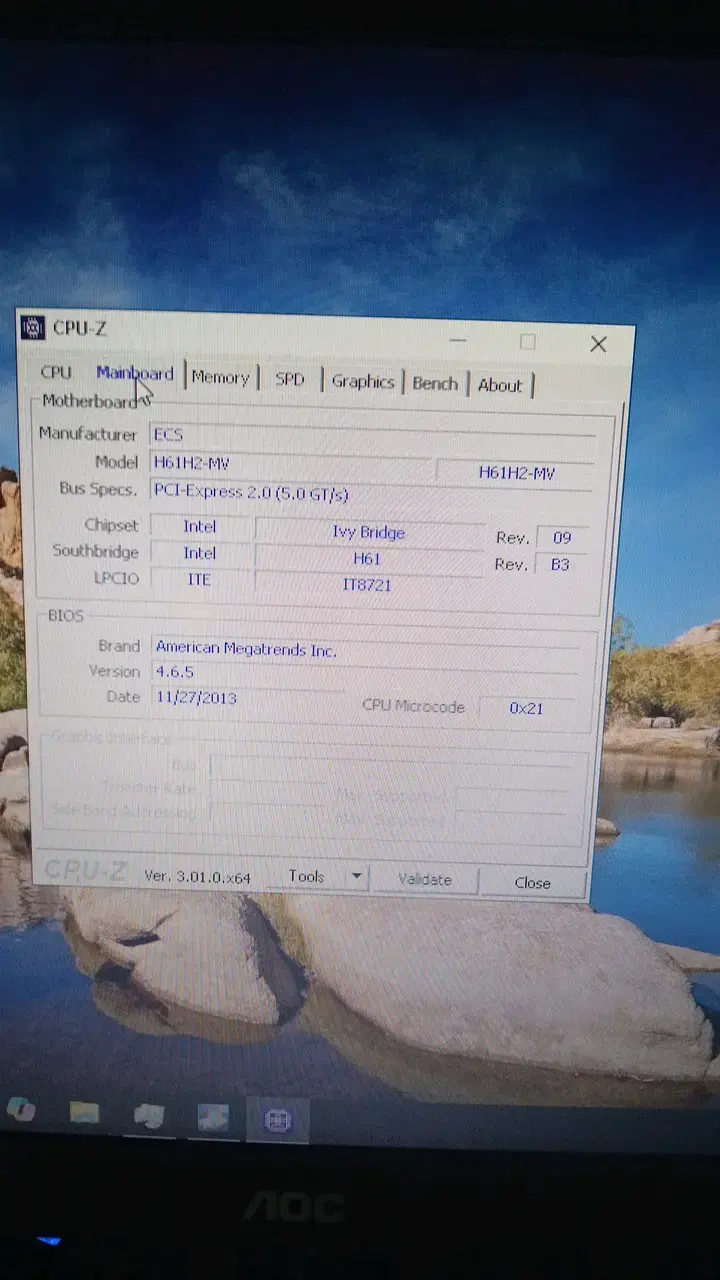This screenshot has height=1280, width=720.
Task: Select the Mainboard tab
Action: [135, 373]
